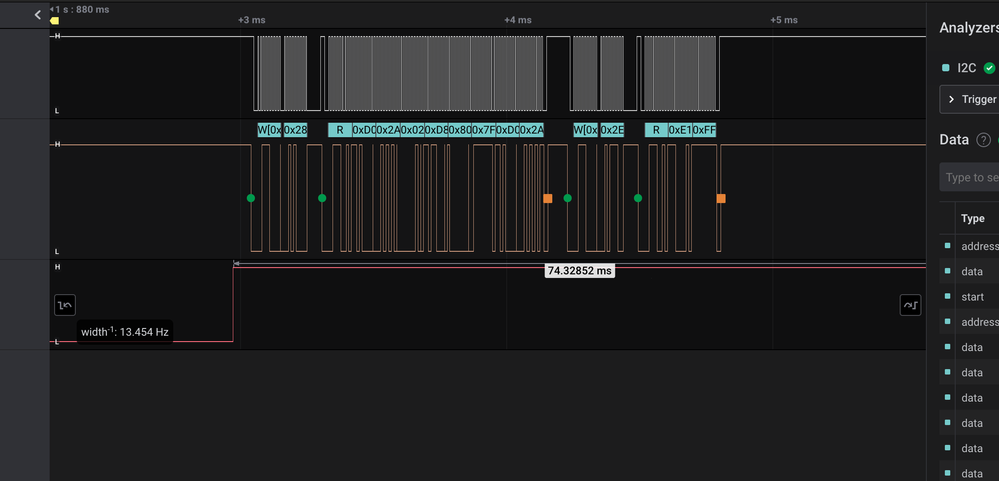Select the 0x02 decoded bubble
The width and height of the screenshot is (999, 481).
pos(412,130)
